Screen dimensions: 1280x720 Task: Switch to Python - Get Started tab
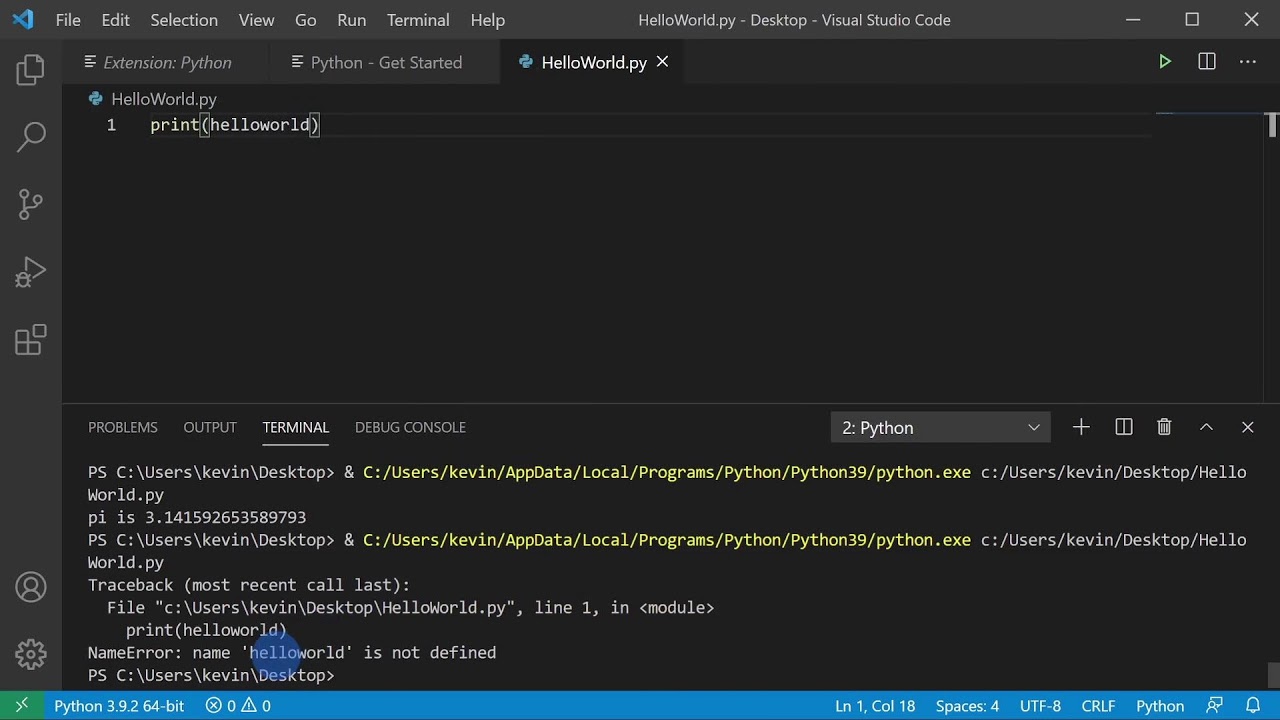(x=386, y=62)
